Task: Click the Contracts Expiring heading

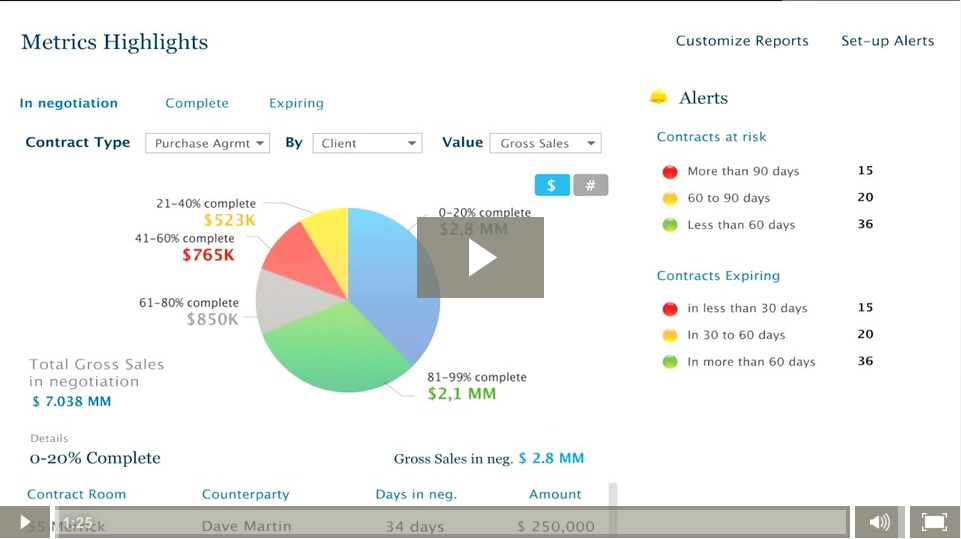Action: click(x=718, y=276)
